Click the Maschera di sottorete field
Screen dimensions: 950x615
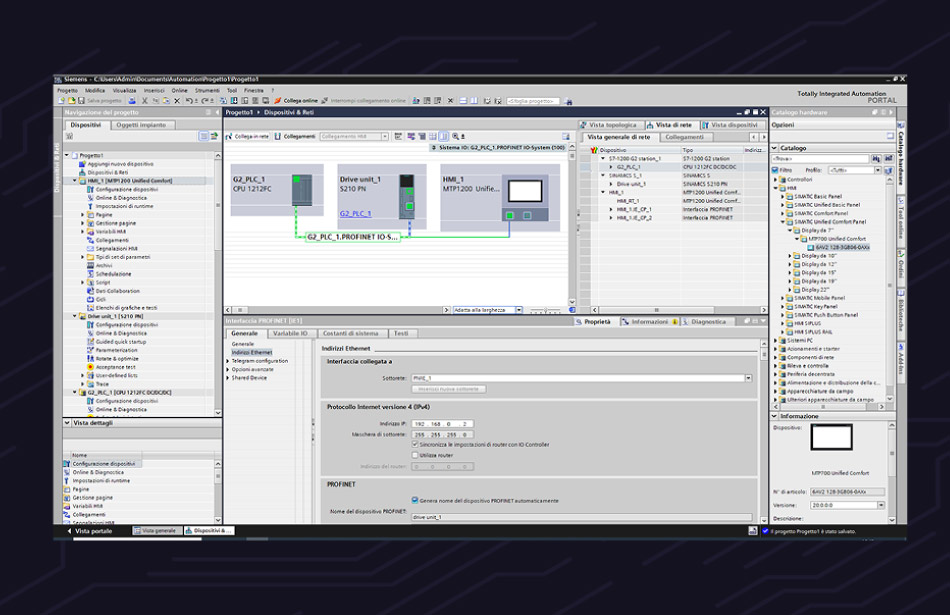443,434
